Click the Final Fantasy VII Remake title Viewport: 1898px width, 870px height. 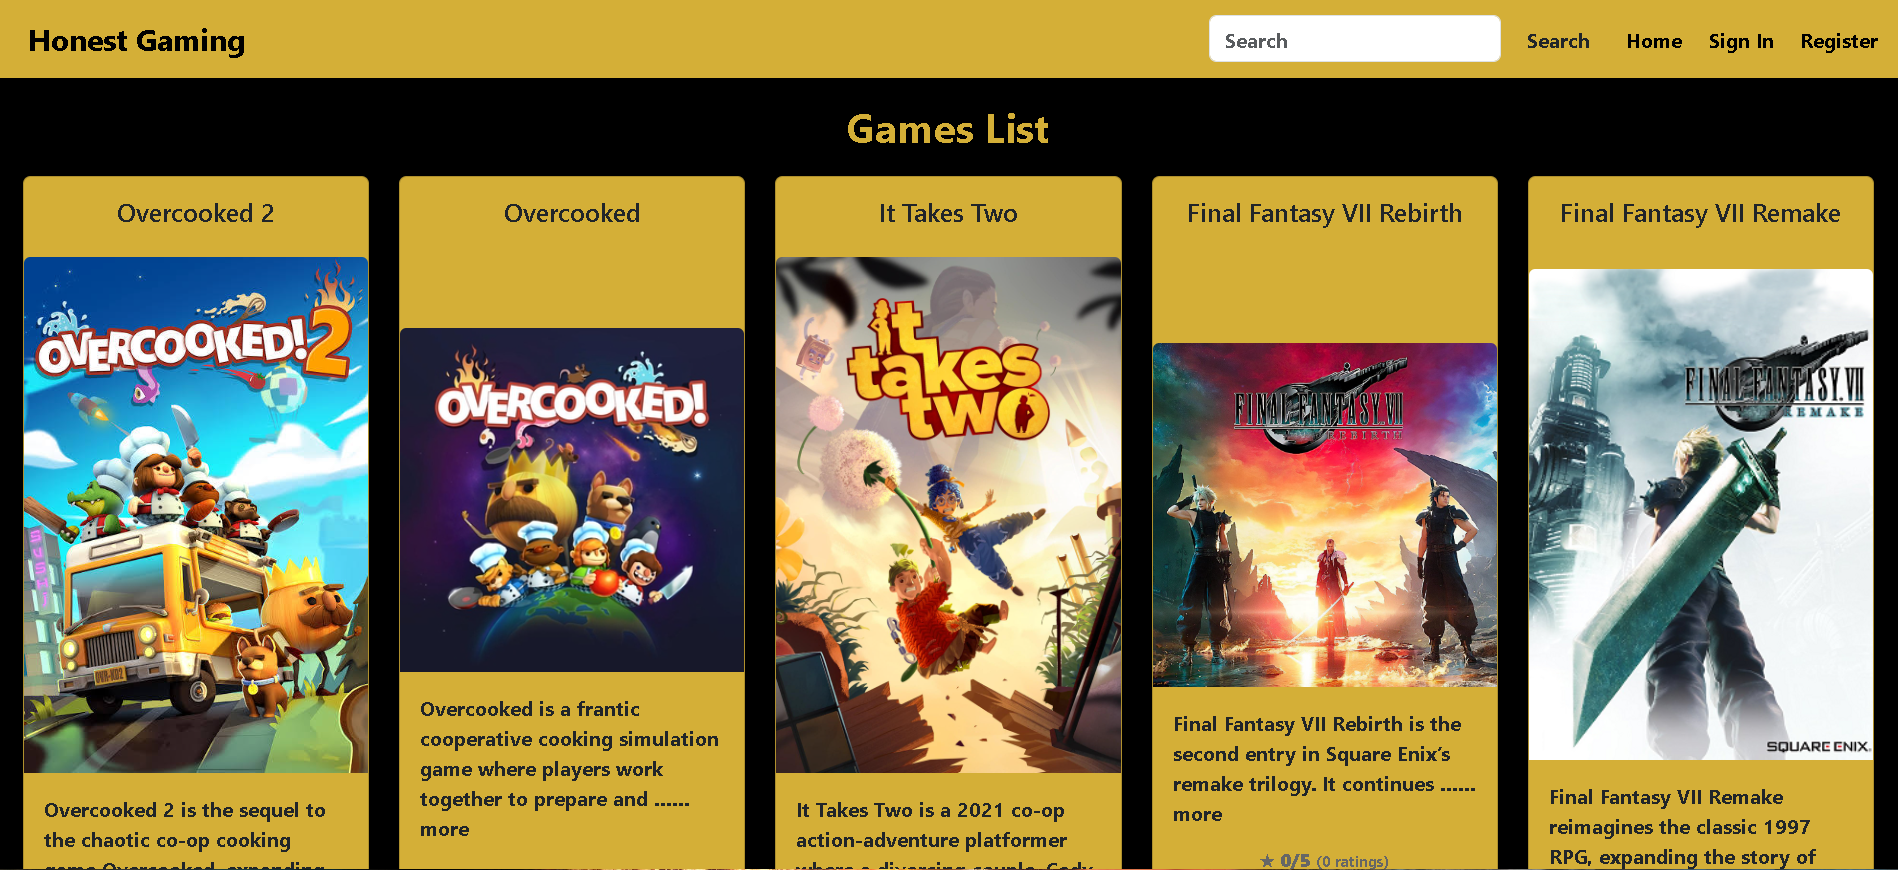point(1700,213)
